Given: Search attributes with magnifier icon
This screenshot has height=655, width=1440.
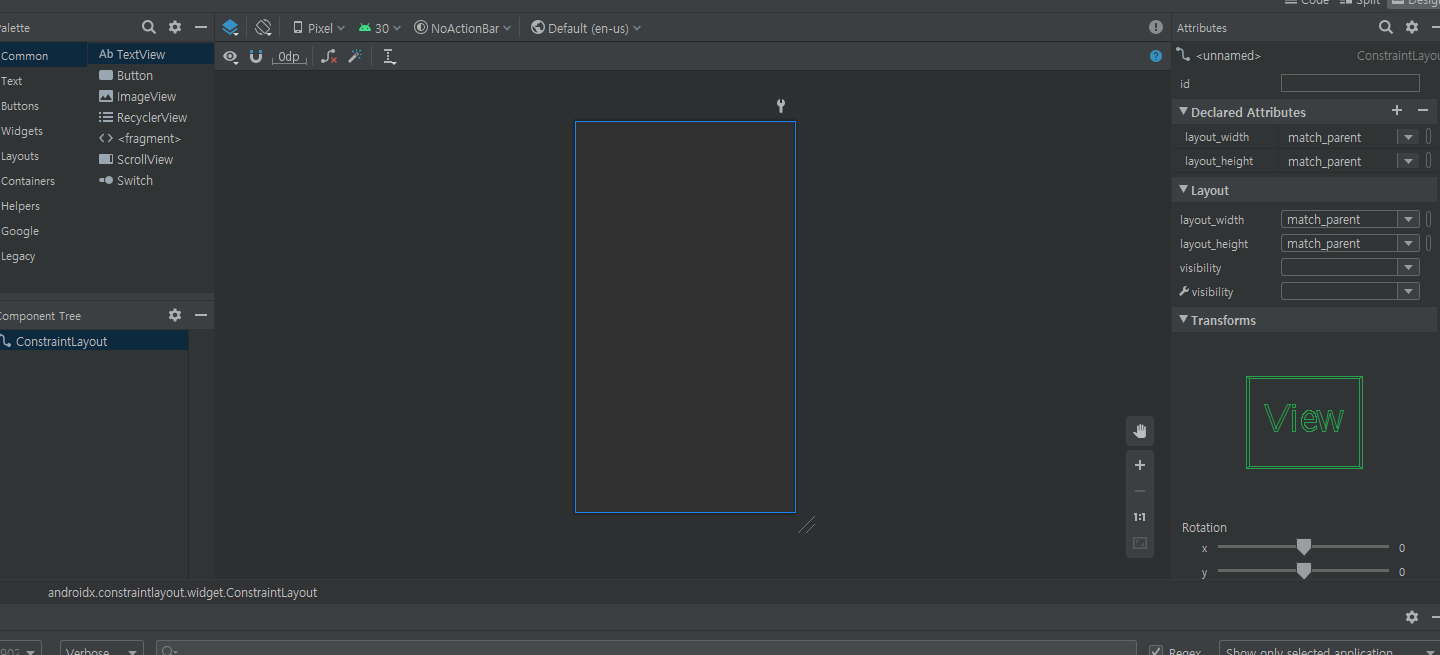Looking at the screenshot, I should pyautogui.click(x=1386, y=28).
